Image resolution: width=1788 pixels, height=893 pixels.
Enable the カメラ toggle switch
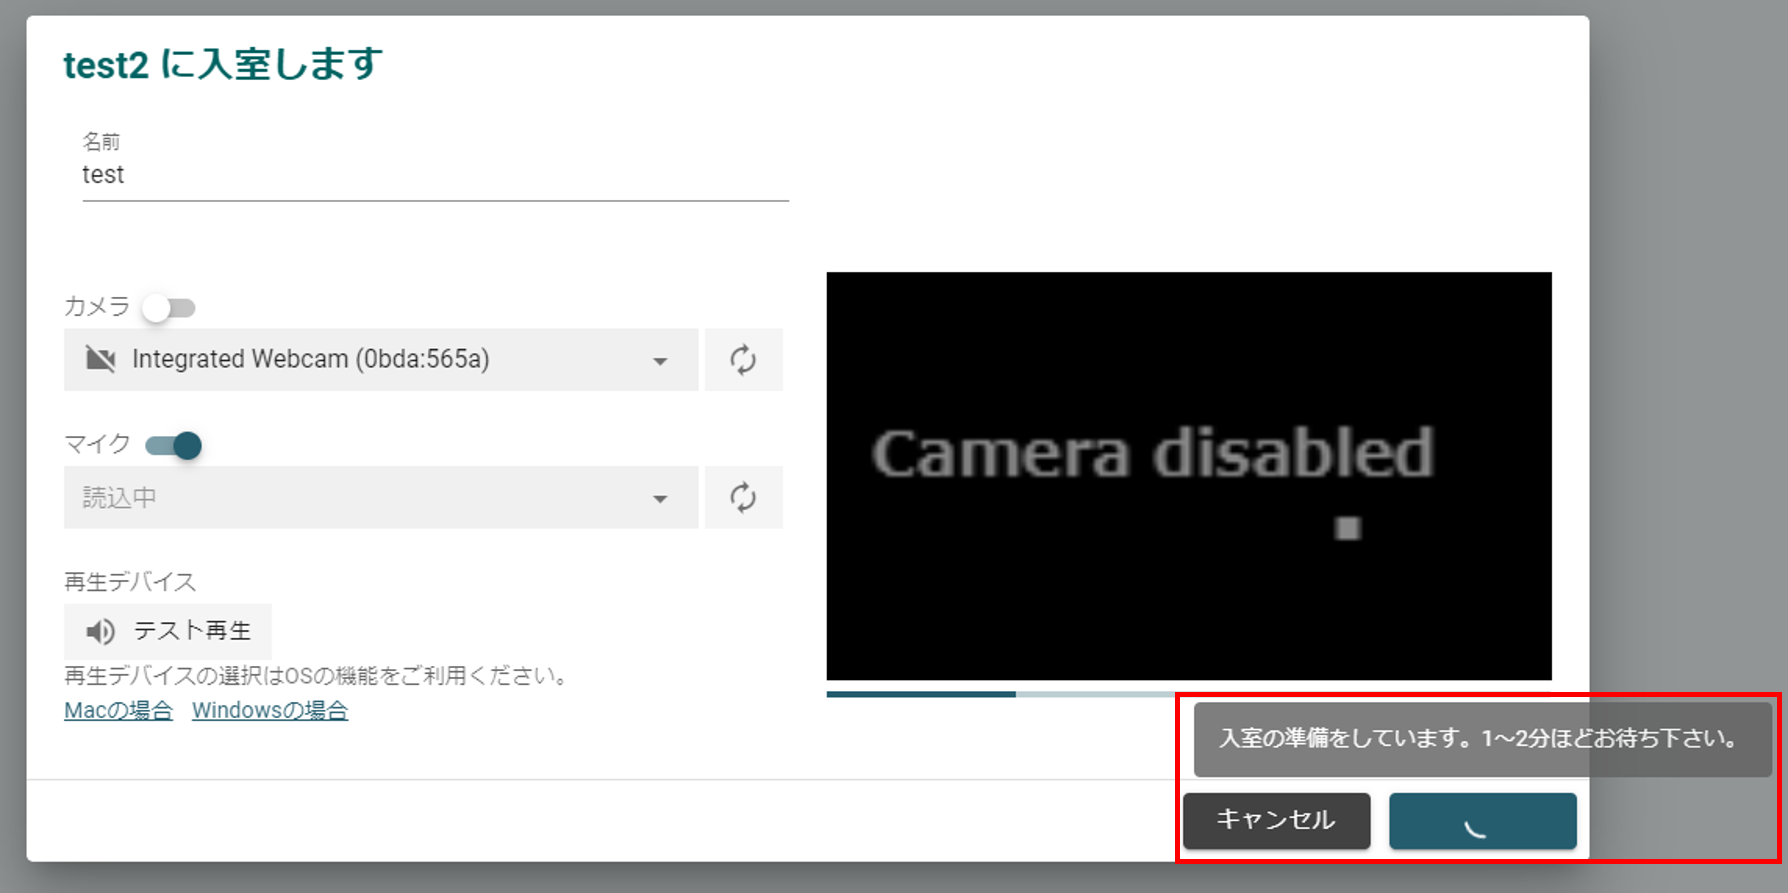pyautogui.click(x=168, y=308)
